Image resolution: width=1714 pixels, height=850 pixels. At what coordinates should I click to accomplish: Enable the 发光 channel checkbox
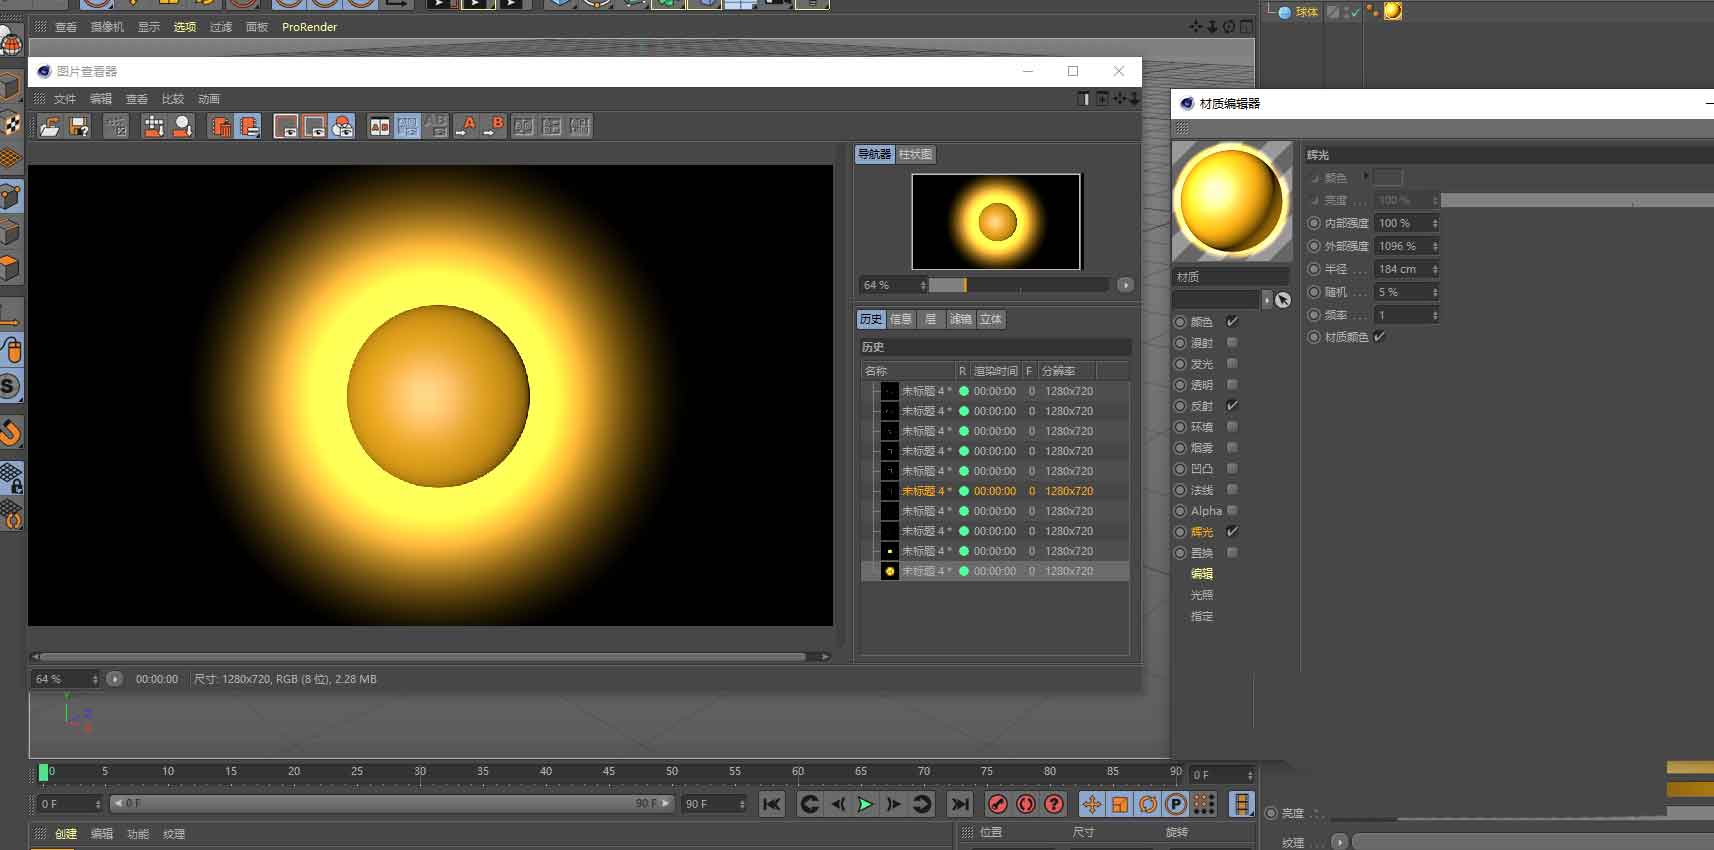click(1232, 364)
